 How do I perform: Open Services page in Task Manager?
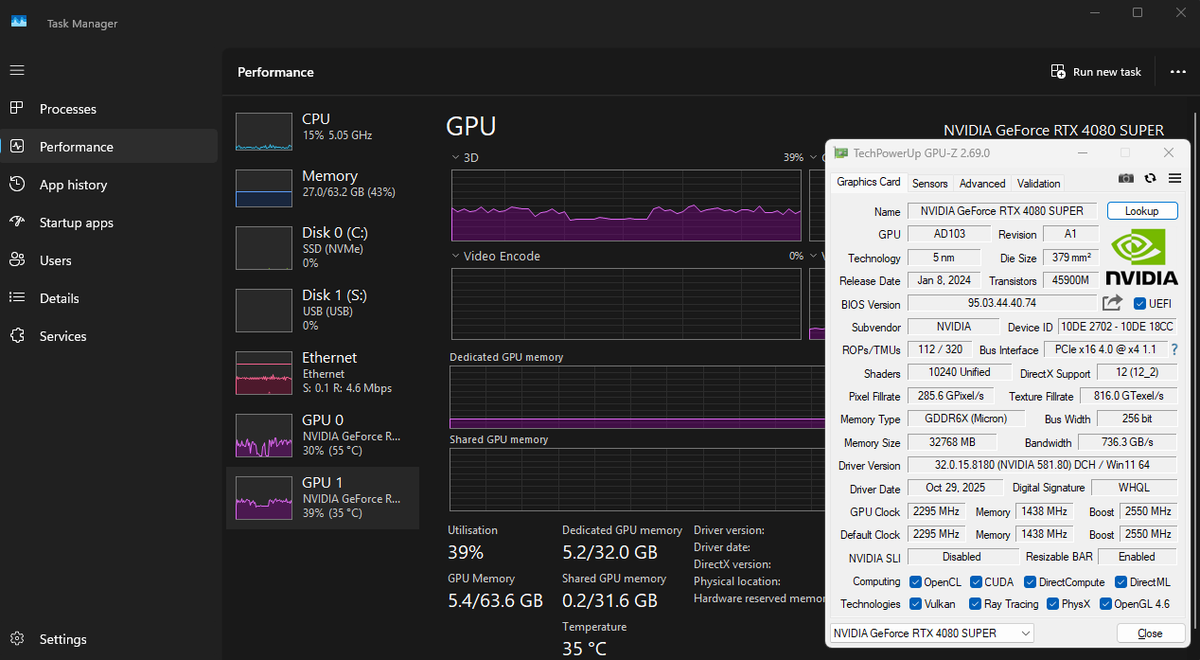109,337
